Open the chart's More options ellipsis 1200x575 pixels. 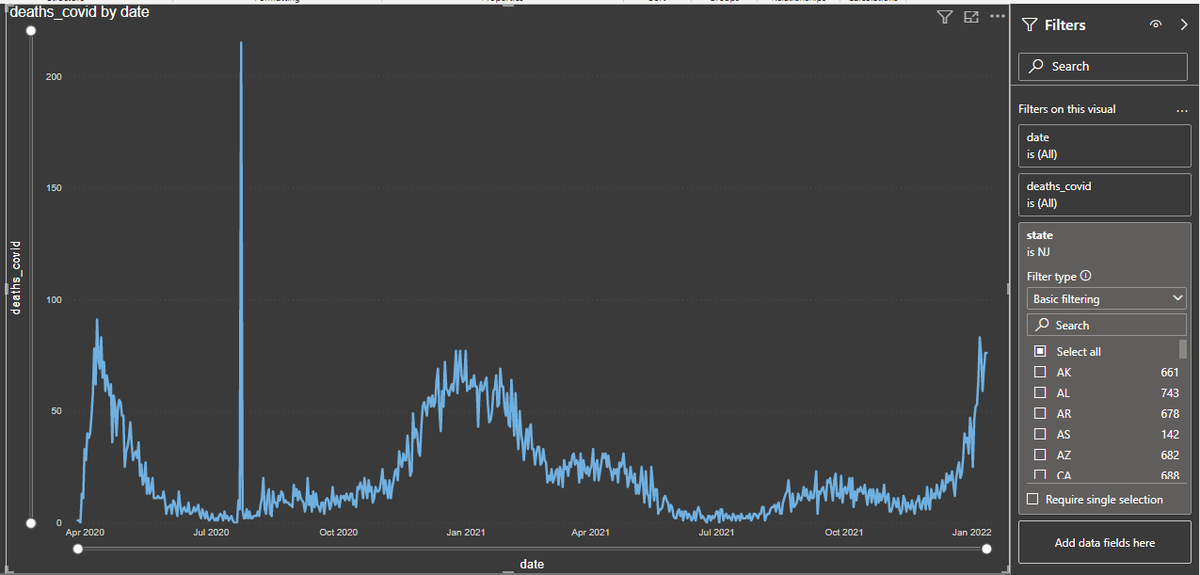(996, 17)
